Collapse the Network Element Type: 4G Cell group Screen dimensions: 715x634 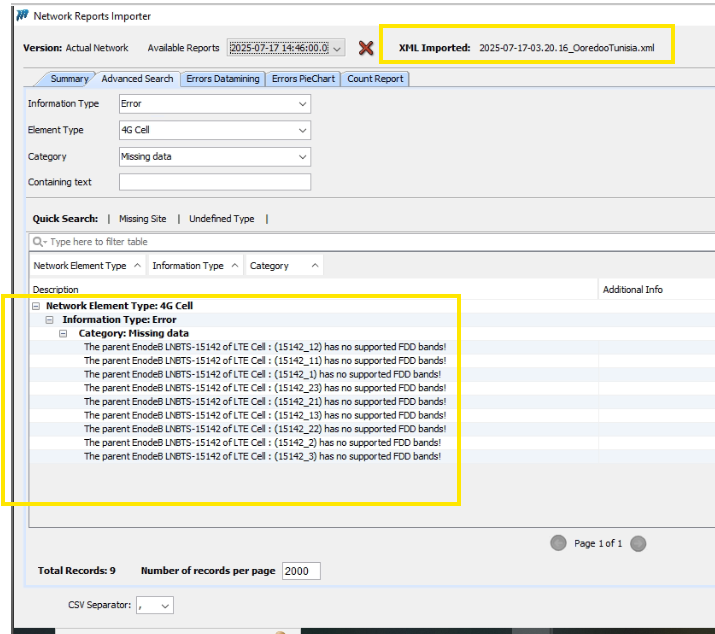(37, 306)
